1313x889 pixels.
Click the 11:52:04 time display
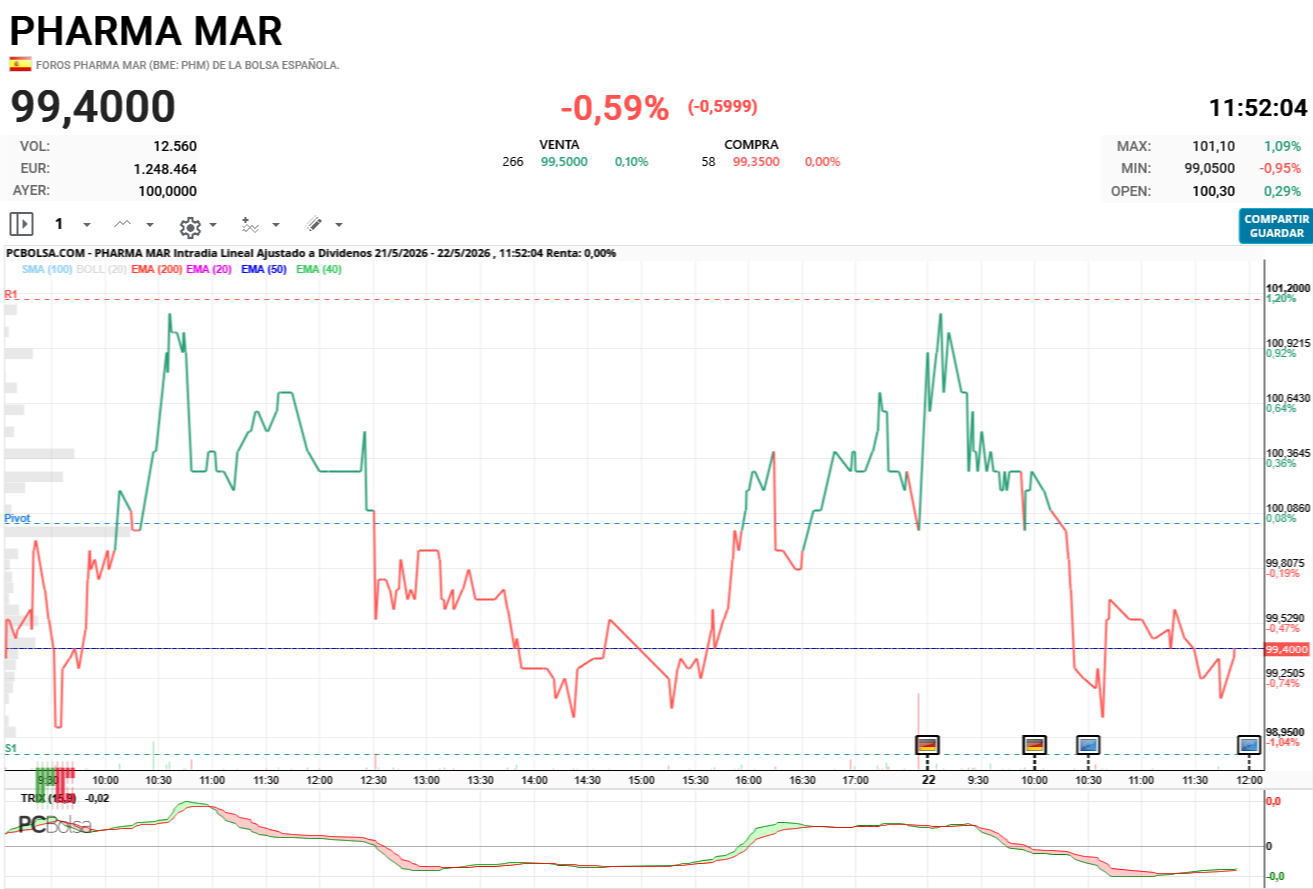pyautogui.click(x=1258, y=108)
